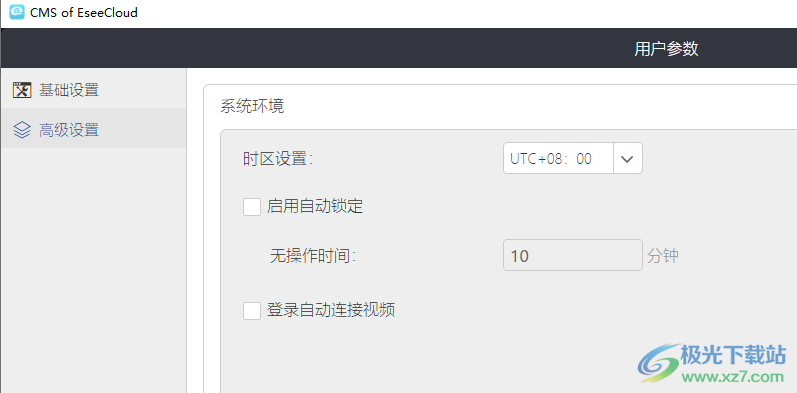Click the 基础设置 tools icon

tap(22, 90)
